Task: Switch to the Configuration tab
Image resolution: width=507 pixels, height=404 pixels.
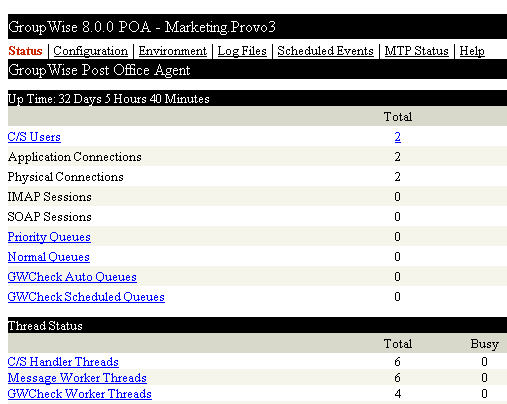Action: point(90,51)
